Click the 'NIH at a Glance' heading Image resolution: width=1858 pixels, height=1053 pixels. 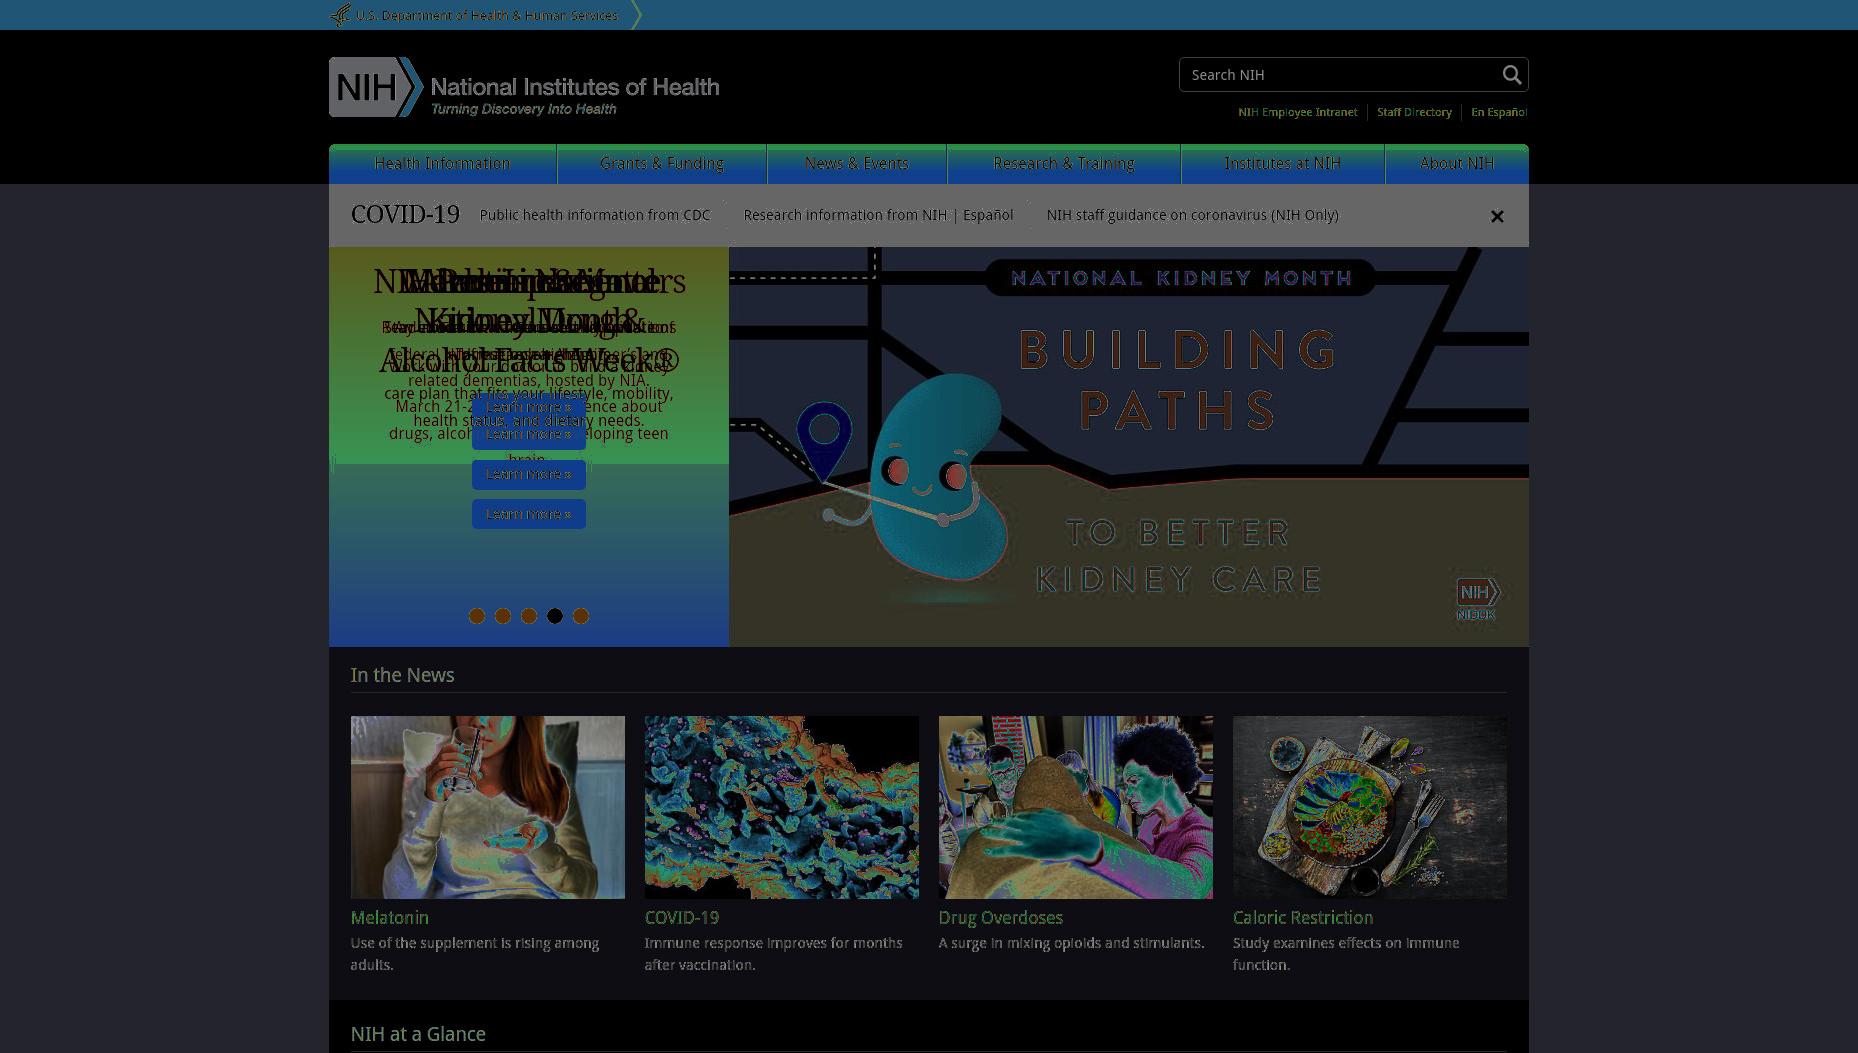click(x=418, y=1034)
